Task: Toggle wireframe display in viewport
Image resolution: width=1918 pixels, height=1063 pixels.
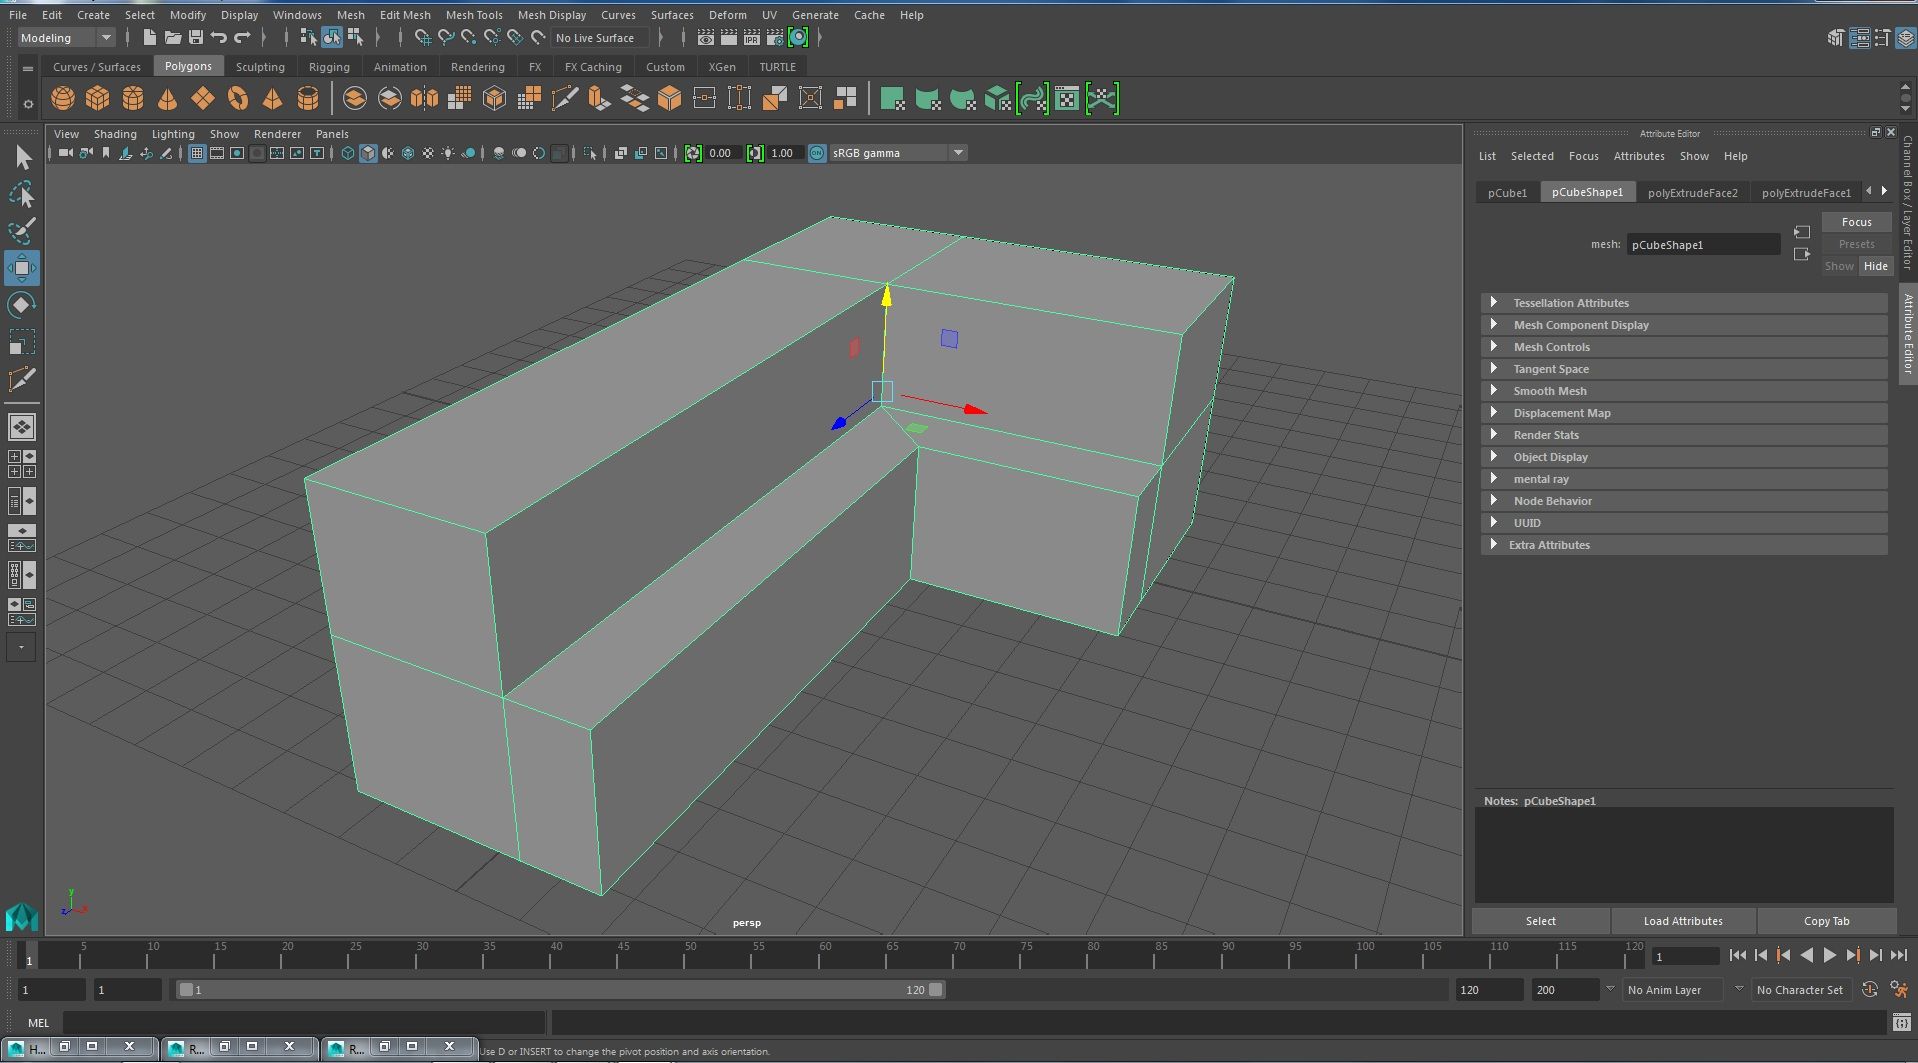Action: (x=347, y=153)
